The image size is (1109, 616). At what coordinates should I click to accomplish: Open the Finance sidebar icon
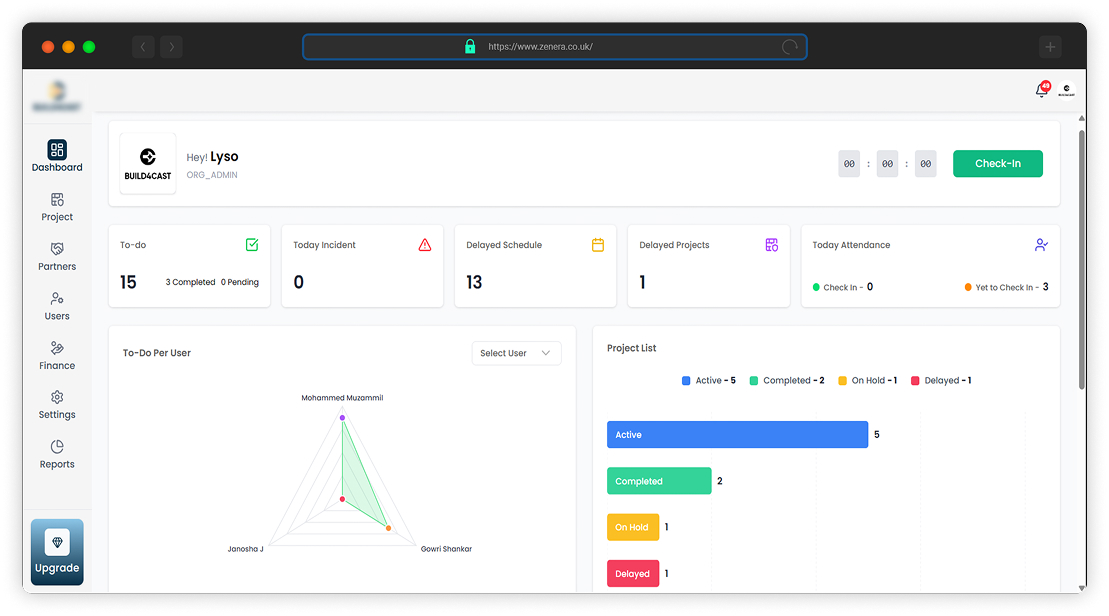pyautogui.click(x=57, y=348)
